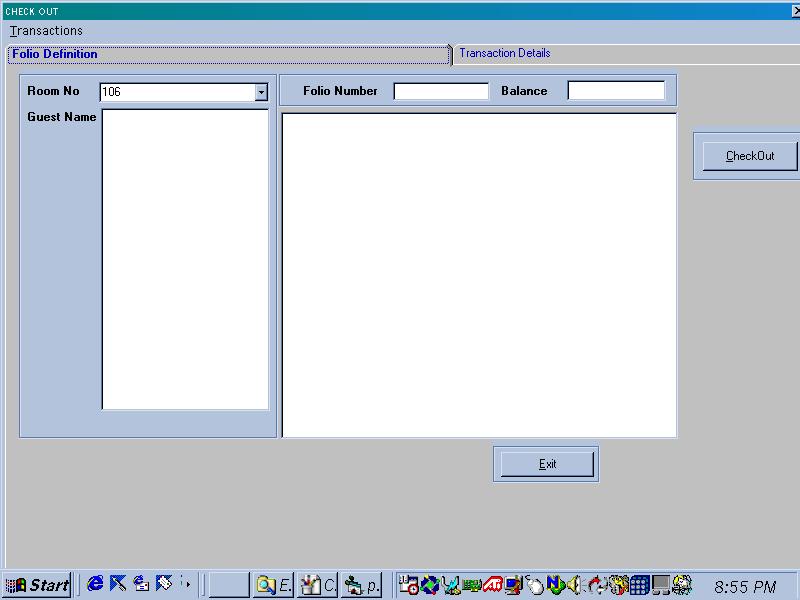Screen dimensions: 800x600
Task: Click the CheckOut button
Action: [x=749, y=156]
